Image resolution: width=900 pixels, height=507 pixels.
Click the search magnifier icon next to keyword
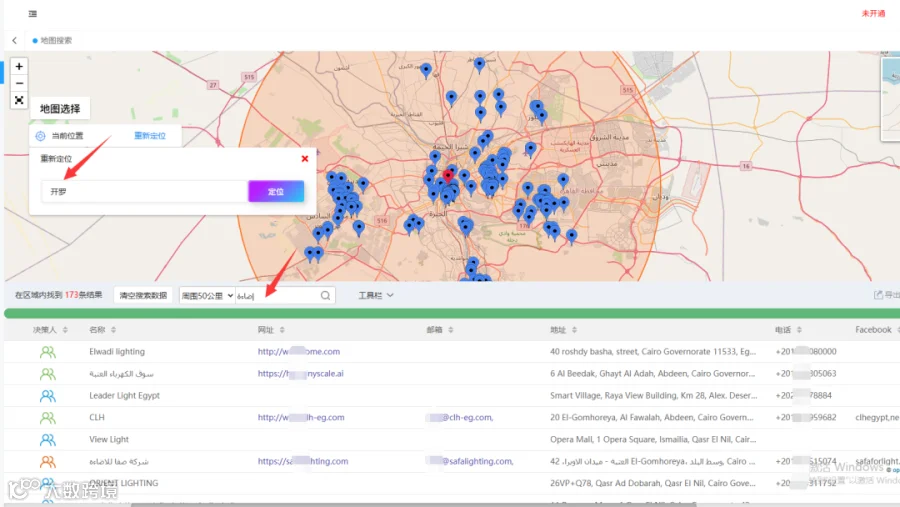325,295
